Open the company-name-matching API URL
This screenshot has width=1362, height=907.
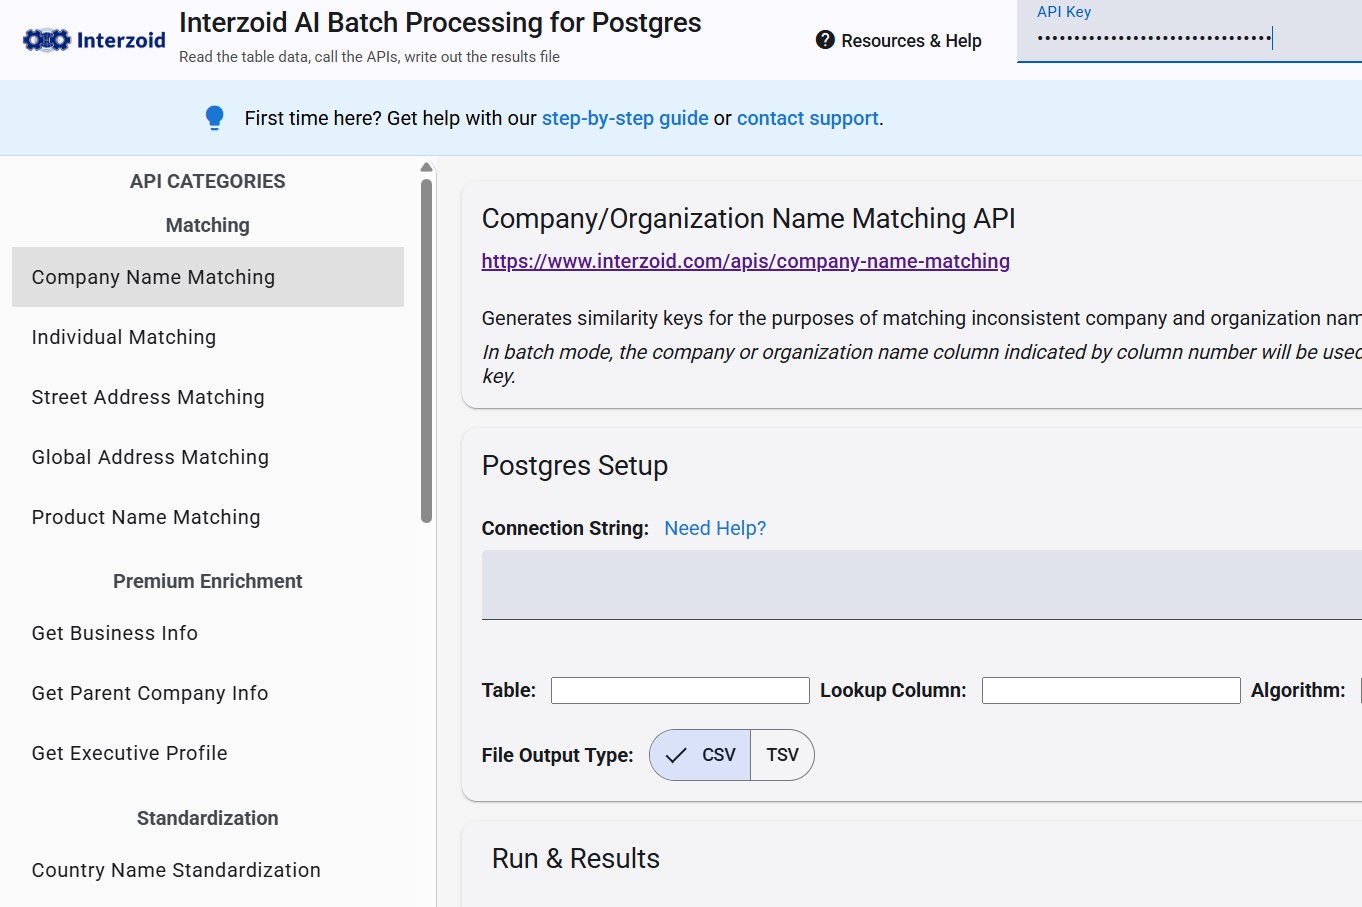[x=745, y=261]
